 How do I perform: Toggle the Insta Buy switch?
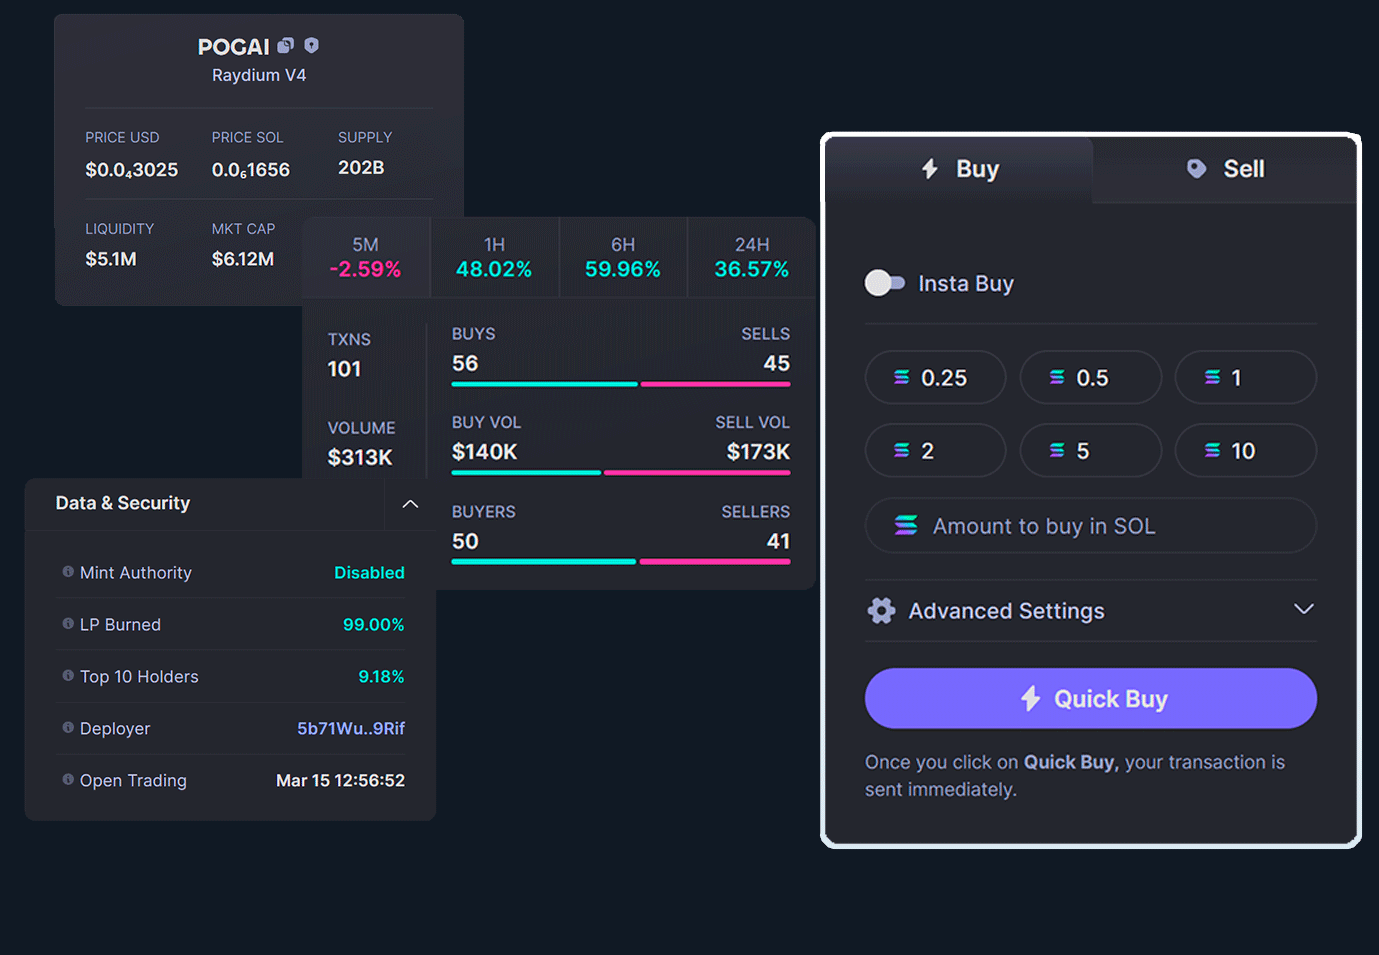point(884,283)
